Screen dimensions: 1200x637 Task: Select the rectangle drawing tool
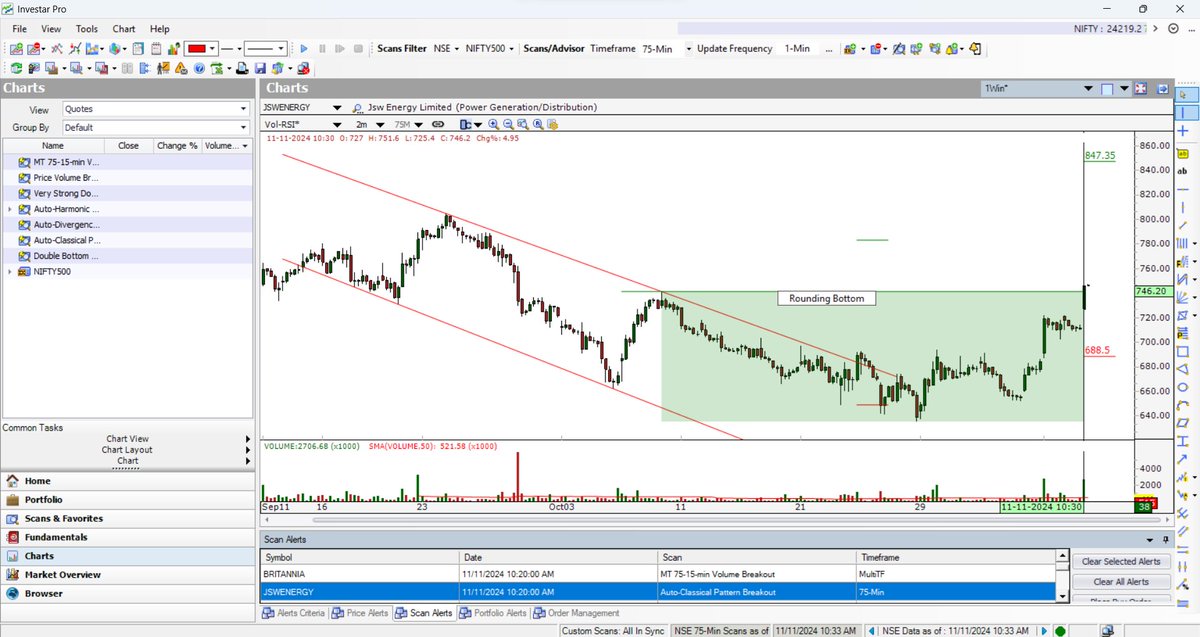1183,351
